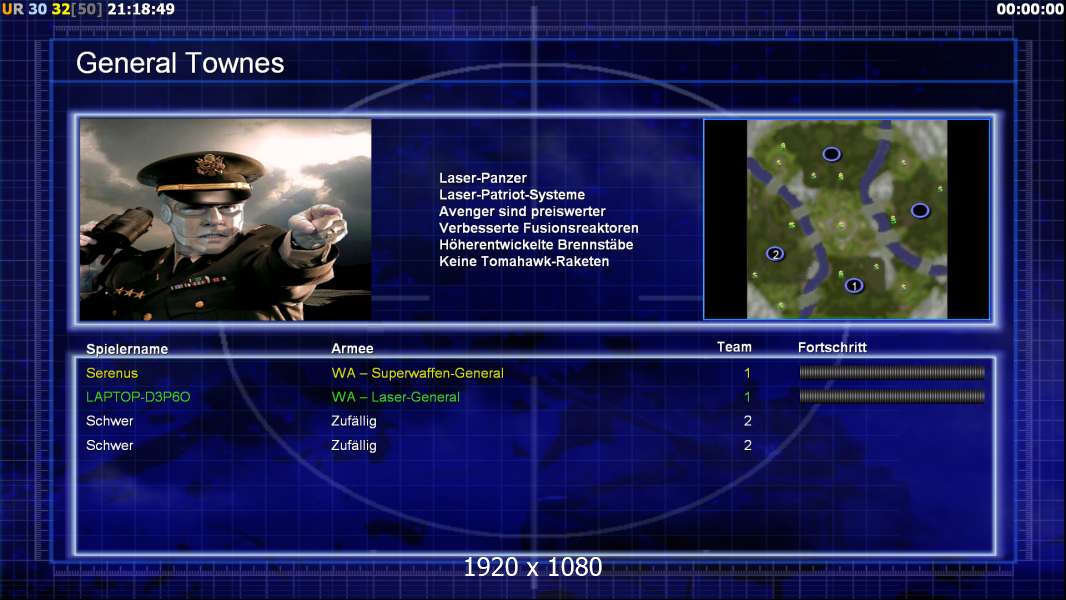
Task: Click the 21:18:49 clock overlay
Action: coord(141,9)
